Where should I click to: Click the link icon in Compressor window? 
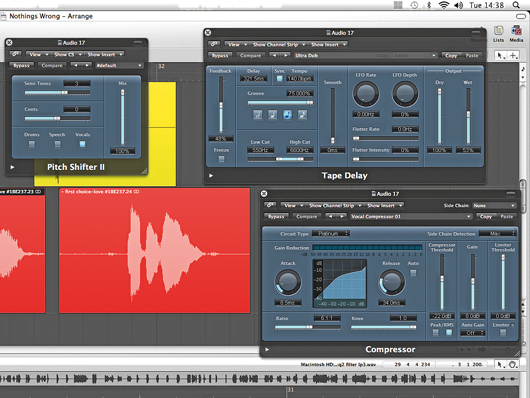tap(270, 205)
